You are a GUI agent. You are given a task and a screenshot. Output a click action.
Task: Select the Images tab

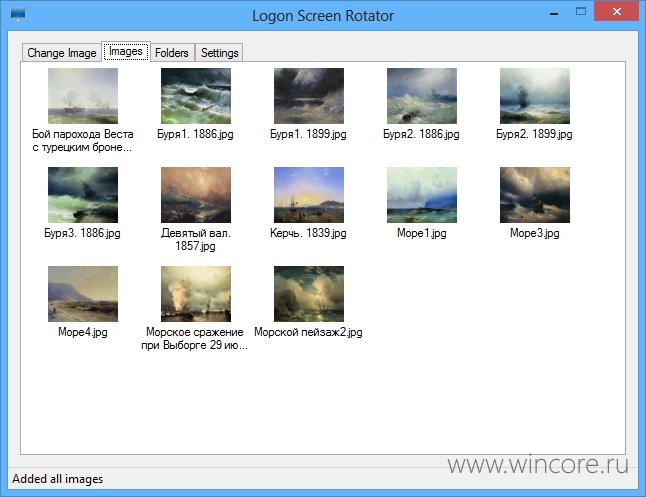tap(126, 52)
